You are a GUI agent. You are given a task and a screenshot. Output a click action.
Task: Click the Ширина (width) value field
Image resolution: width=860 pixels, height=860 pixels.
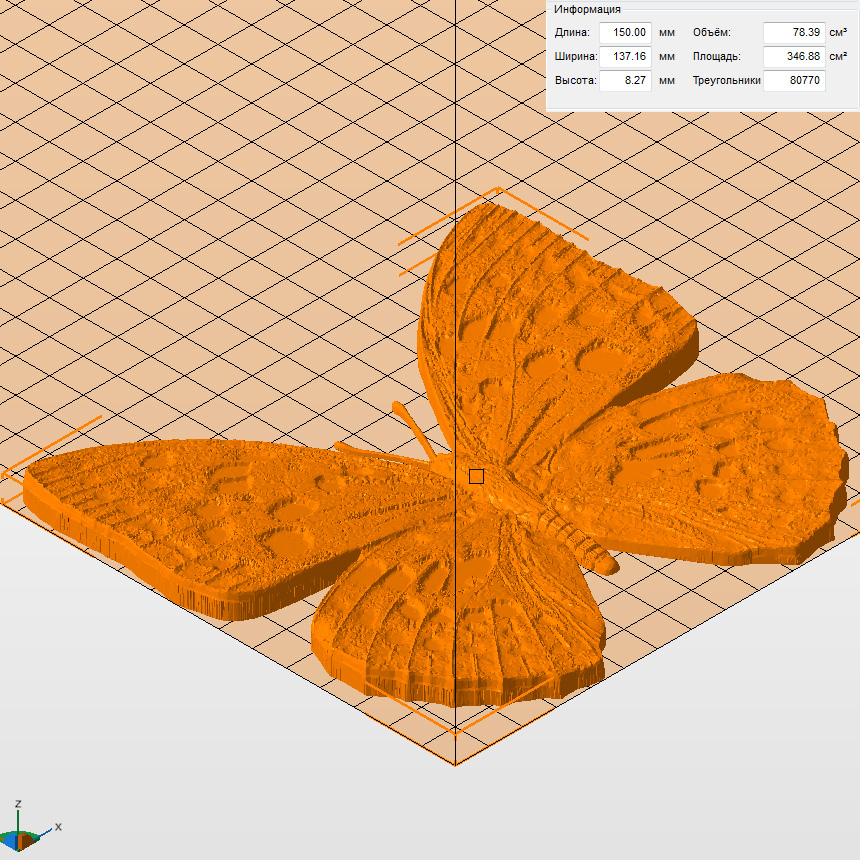(625, 57)
